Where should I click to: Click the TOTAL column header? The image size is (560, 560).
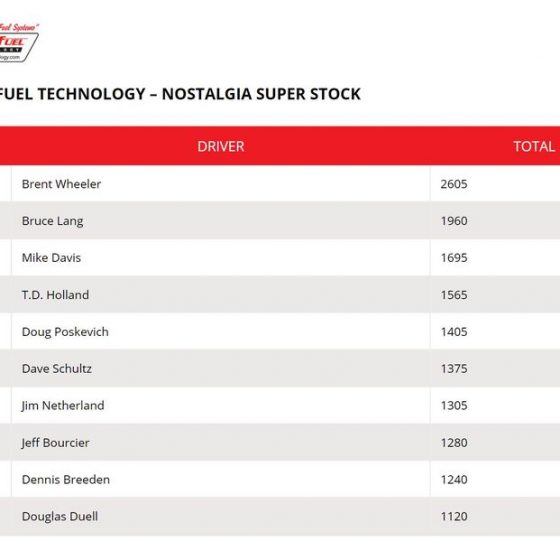[534, 146]
